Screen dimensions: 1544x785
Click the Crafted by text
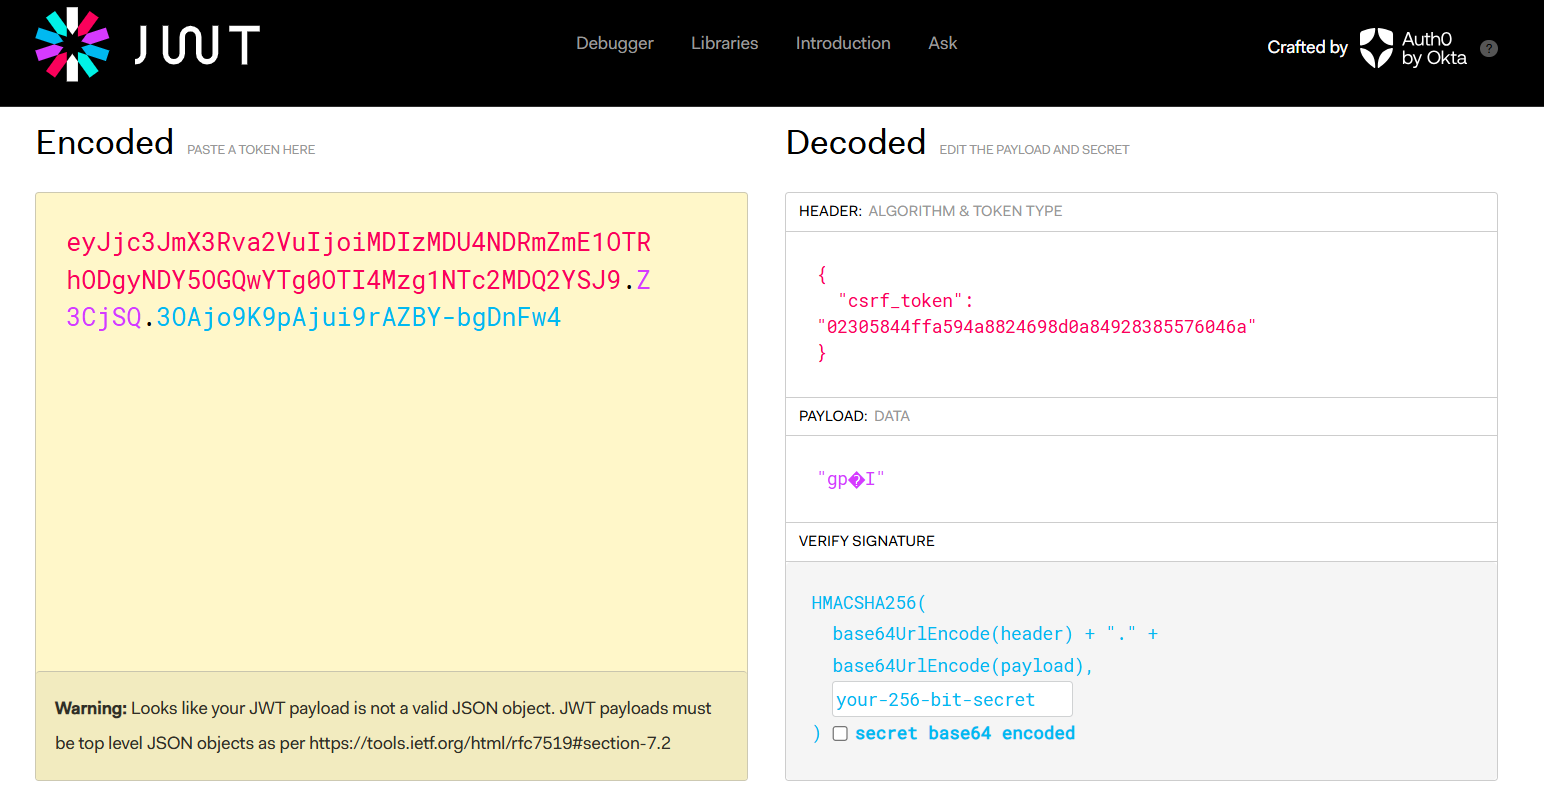click(1307, 47)
